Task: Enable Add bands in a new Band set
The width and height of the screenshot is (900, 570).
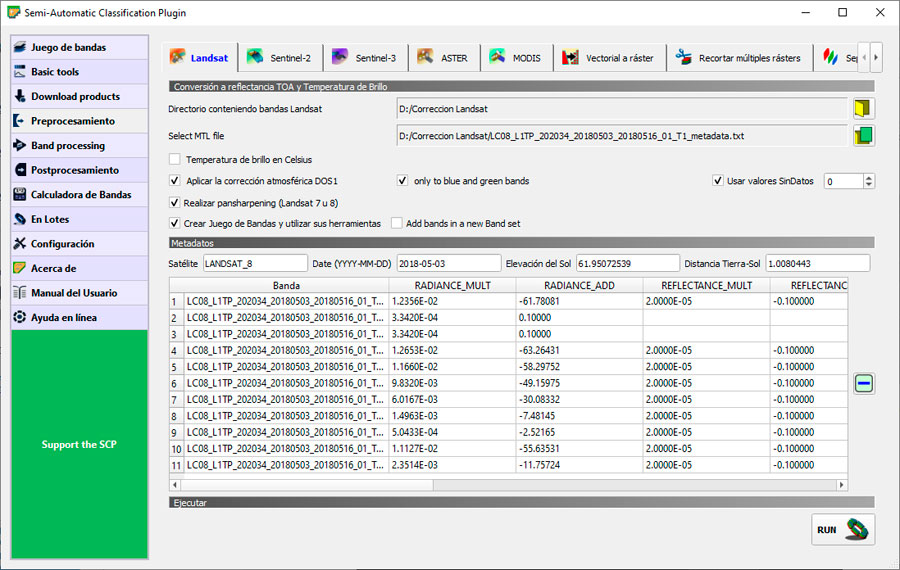Action: click(396, 223)
